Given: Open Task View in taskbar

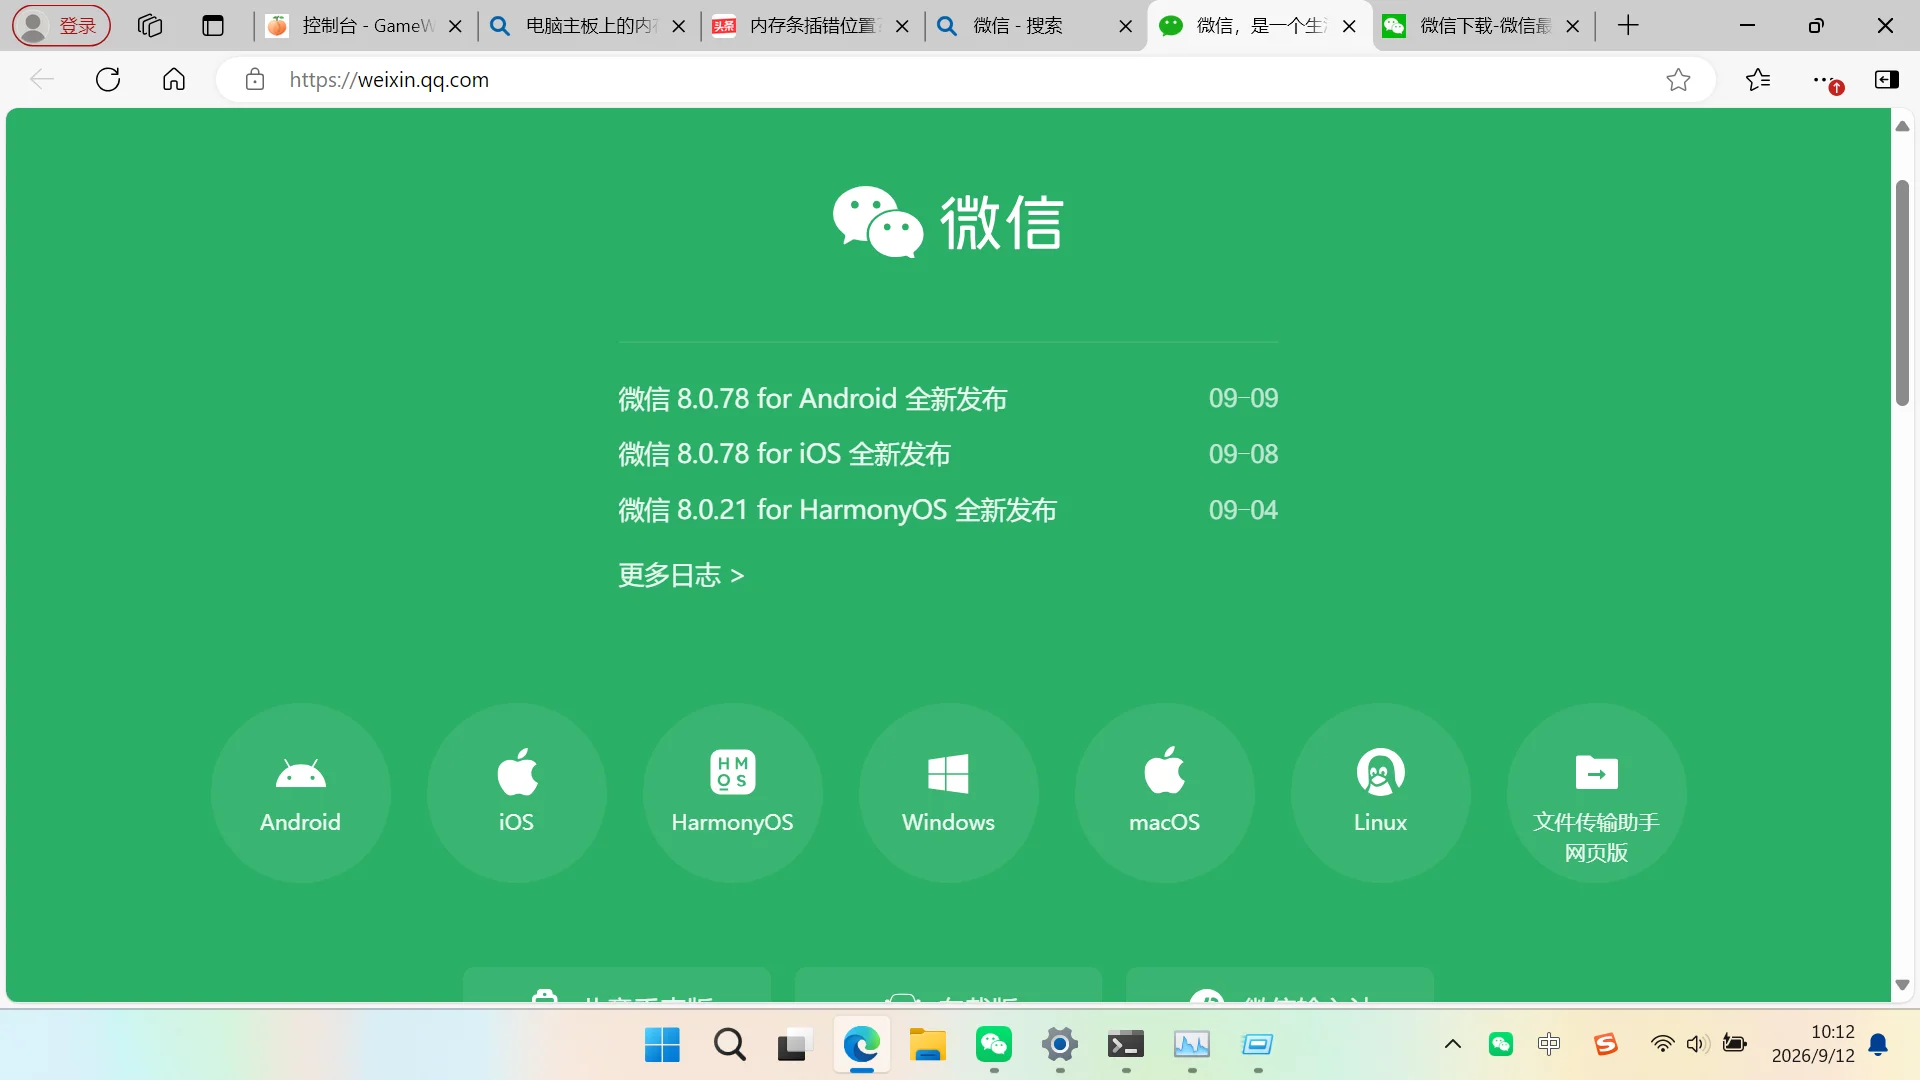Looking at the screenshot, I should [794, 1045].
